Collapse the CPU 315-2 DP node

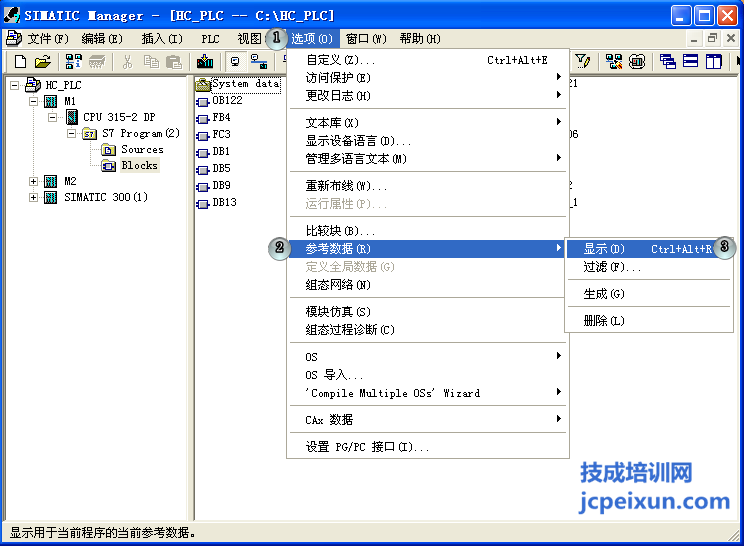coord(52,117)
